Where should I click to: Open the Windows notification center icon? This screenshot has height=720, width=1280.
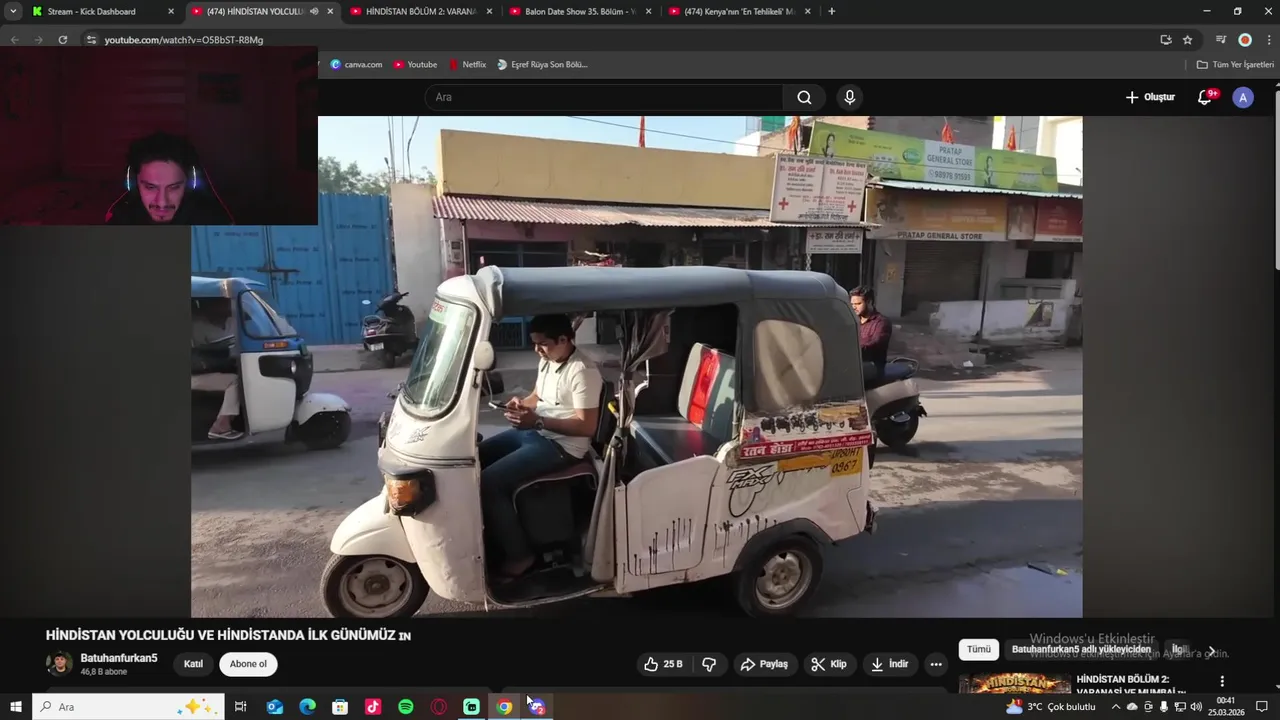point(1262,707)
